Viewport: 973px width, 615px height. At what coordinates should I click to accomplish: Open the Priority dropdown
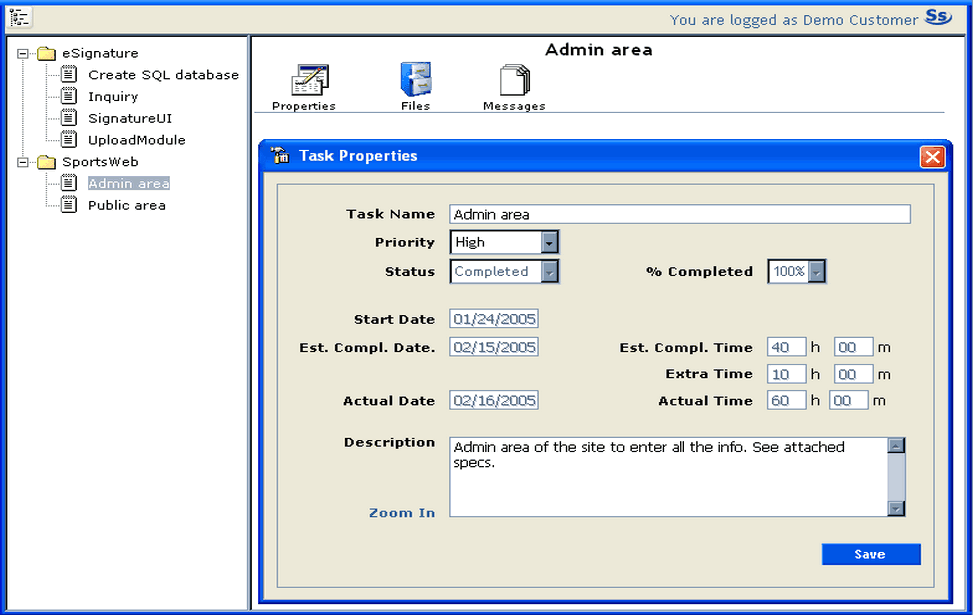549,241
